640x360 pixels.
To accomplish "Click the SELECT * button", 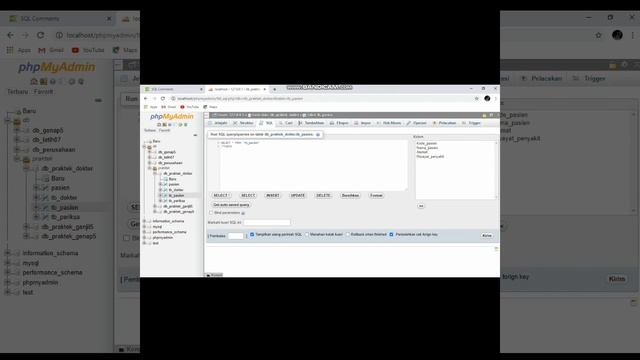I will point(221,196).
